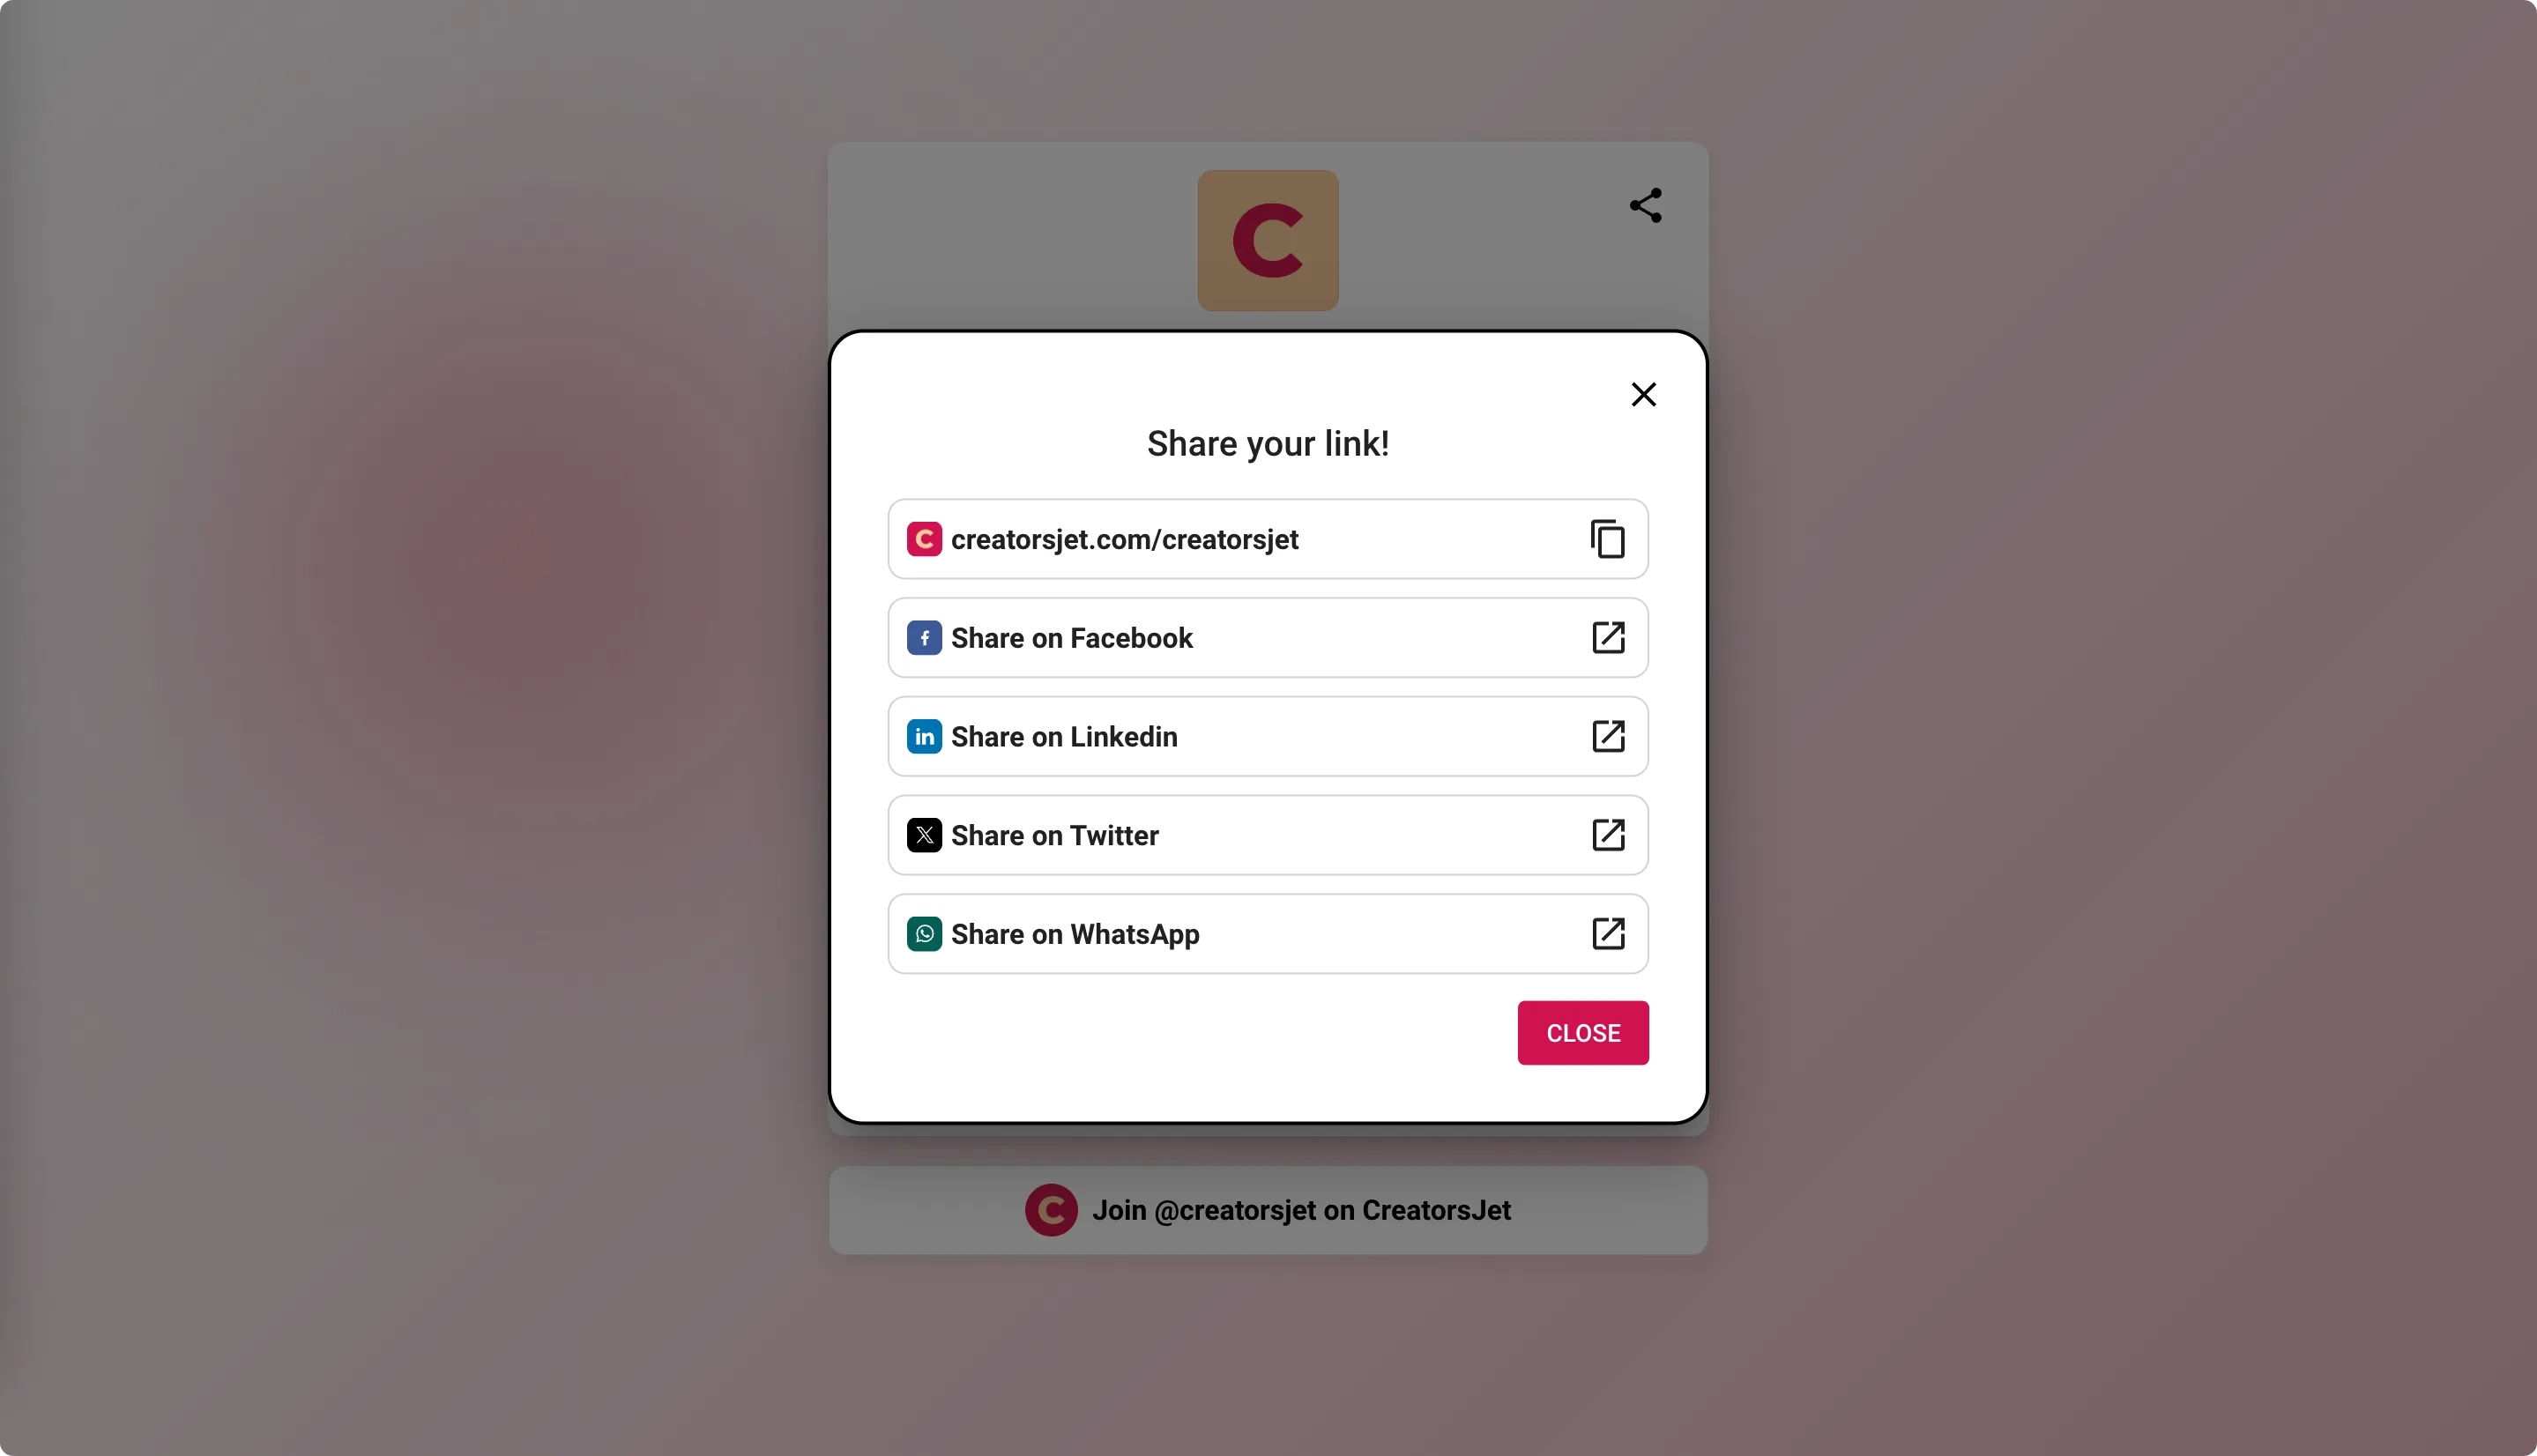Click Share on Facebook option

(x=1268, y=637)
